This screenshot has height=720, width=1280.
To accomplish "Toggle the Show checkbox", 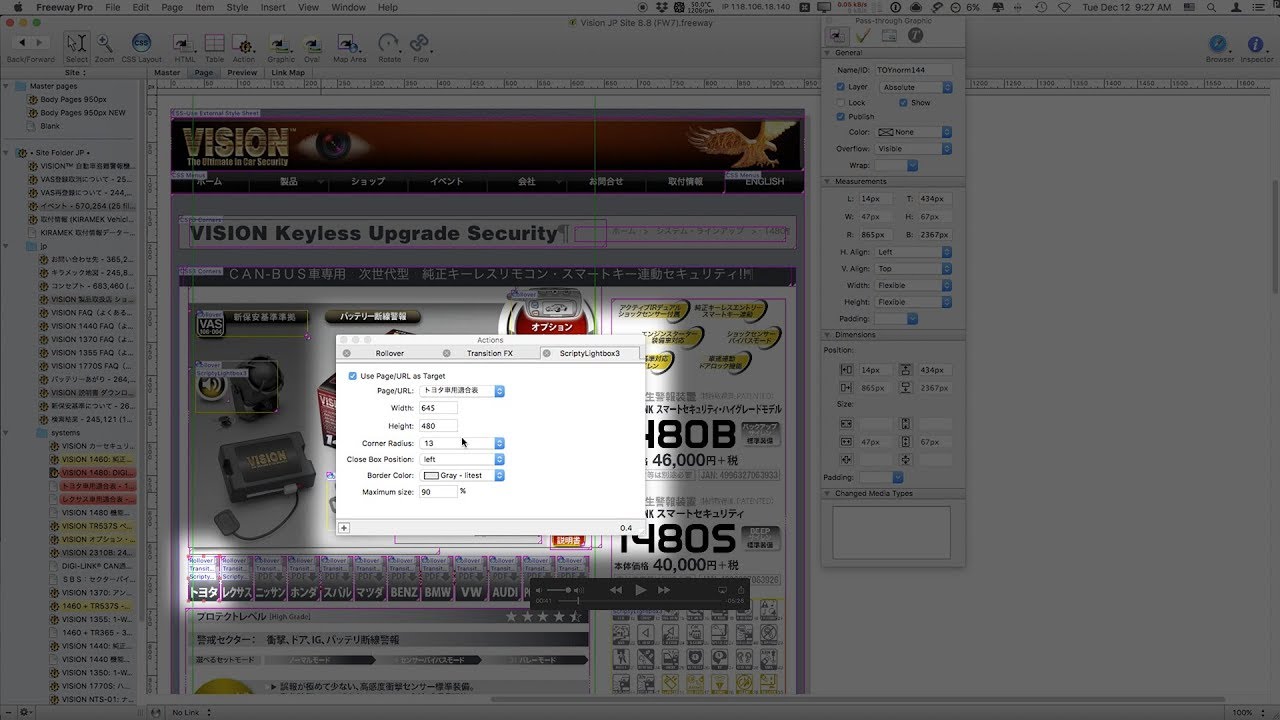I will (x=903, y=102).
